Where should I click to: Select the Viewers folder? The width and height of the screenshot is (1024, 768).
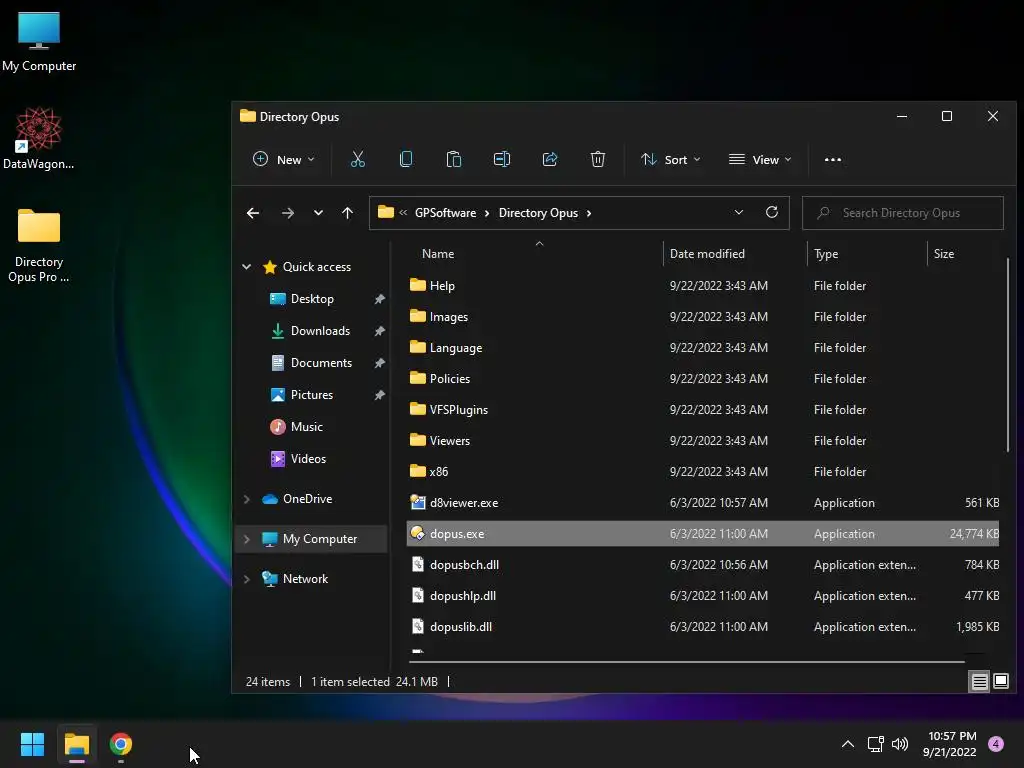[703, 441]
